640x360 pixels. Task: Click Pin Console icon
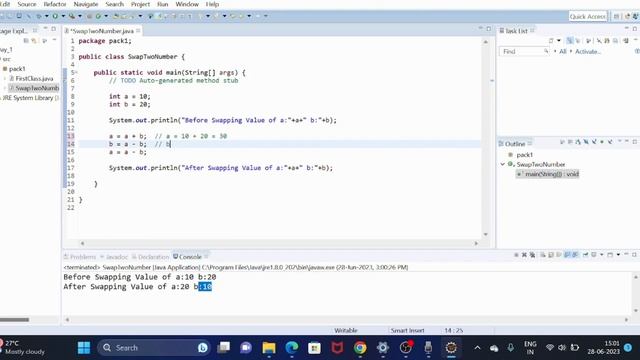[x=585, y=255]
